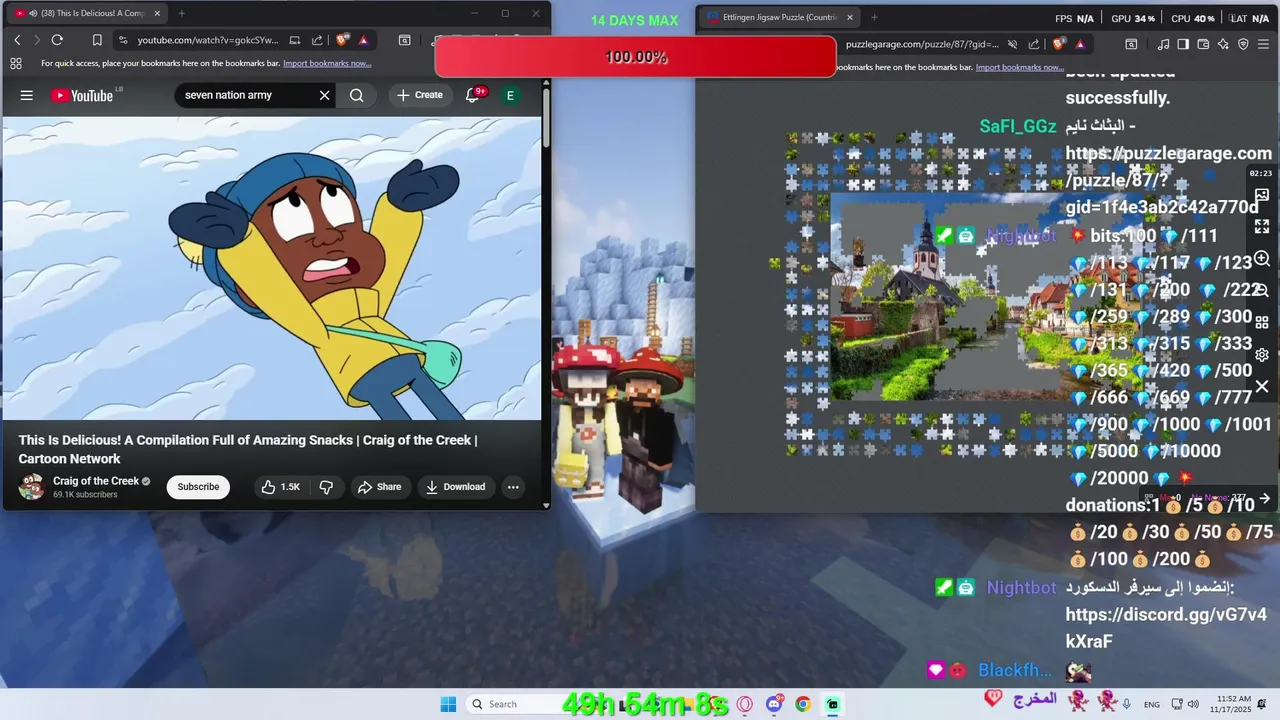Open jigsaw puzzle settings gear
1280x720 pixels.
pyautogui.click(x=1262, y=355)
